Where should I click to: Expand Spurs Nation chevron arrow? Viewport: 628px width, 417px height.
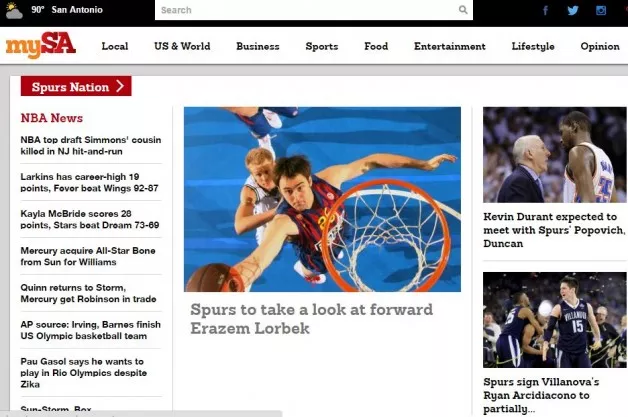120,87
